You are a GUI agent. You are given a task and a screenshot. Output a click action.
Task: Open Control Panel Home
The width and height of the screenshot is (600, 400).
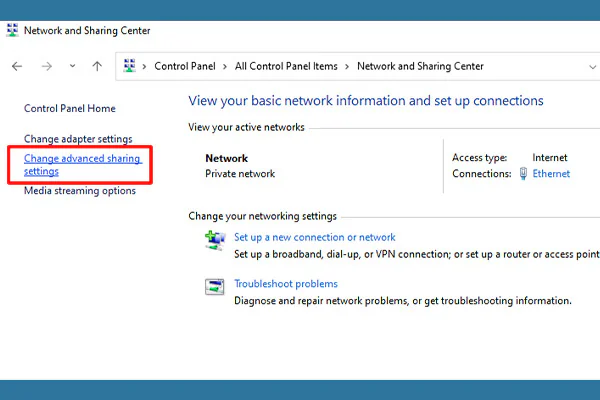70,108
